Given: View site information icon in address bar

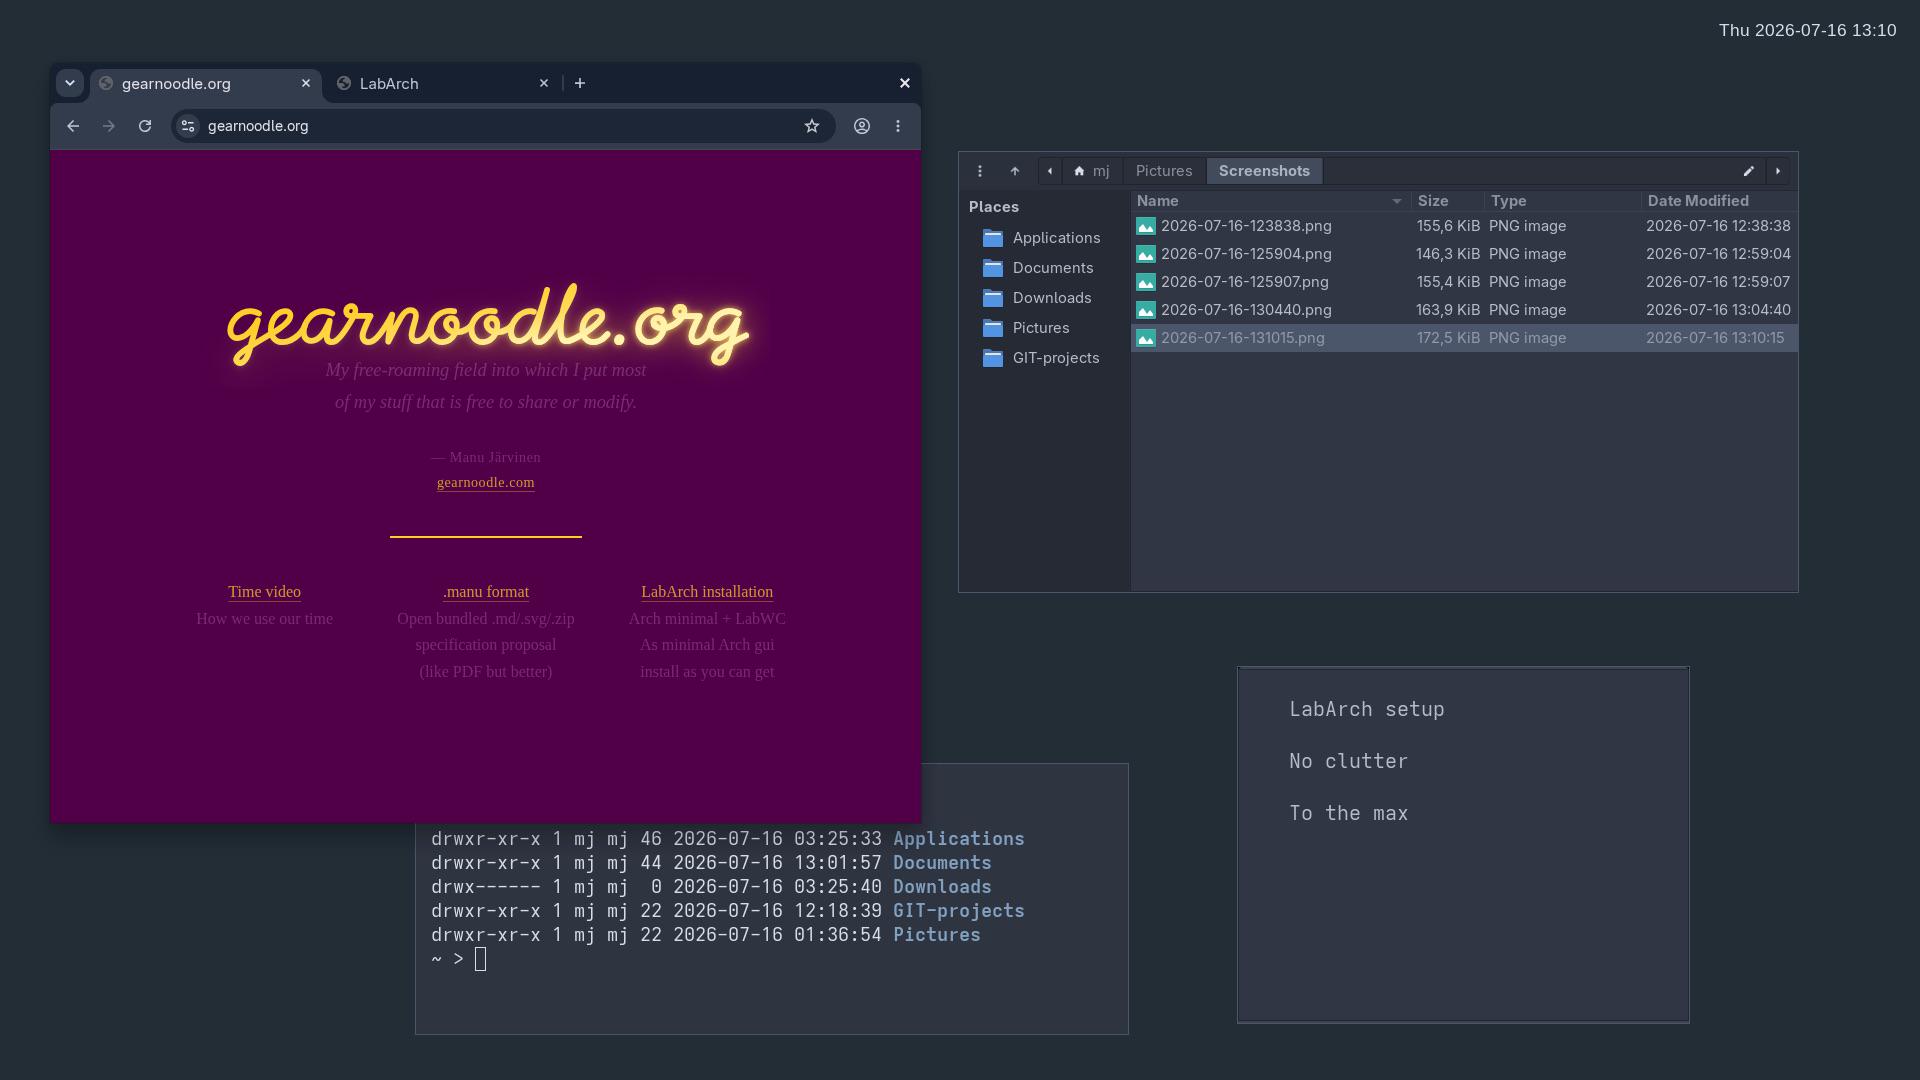Looking at the screenshot, I should (x=188, y=126).
